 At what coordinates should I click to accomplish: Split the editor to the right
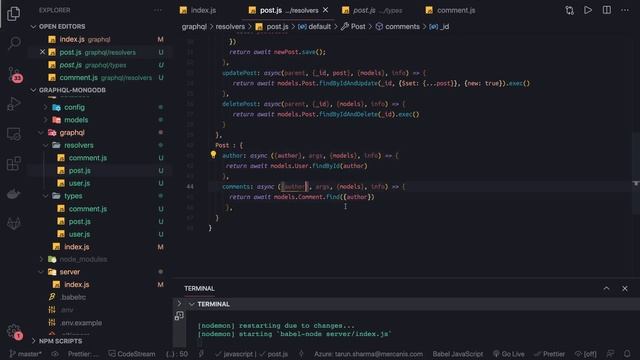(x=607, y=10)
